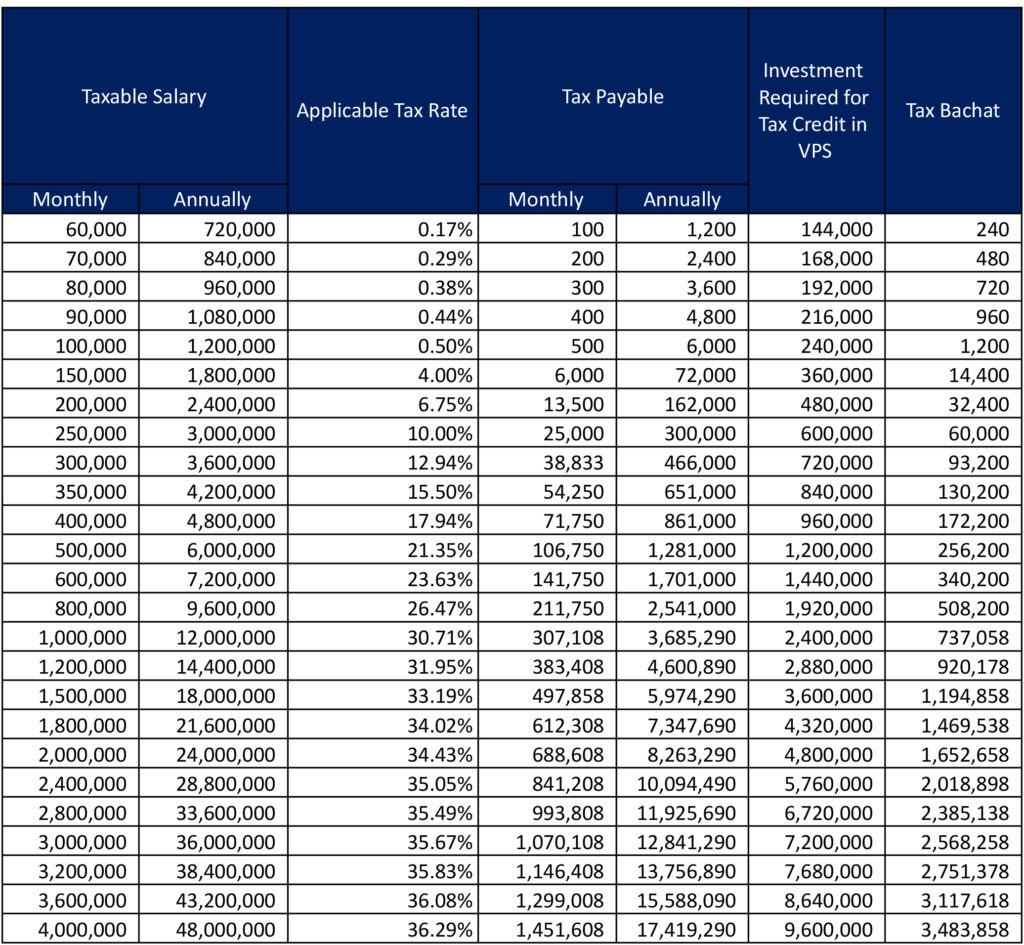Click the Applicable Tax Rate header
The height and width of the screenshot is (945, 1024).
pos(383,111)
